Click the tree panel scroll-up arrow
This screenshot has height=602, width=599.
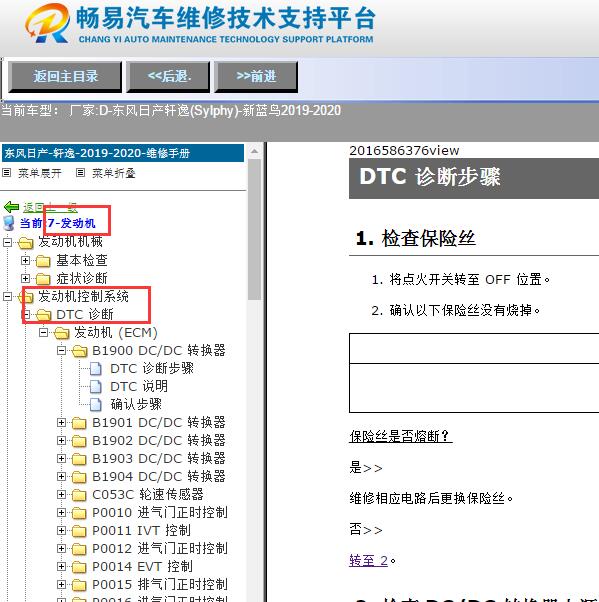(x=255, y=151)
